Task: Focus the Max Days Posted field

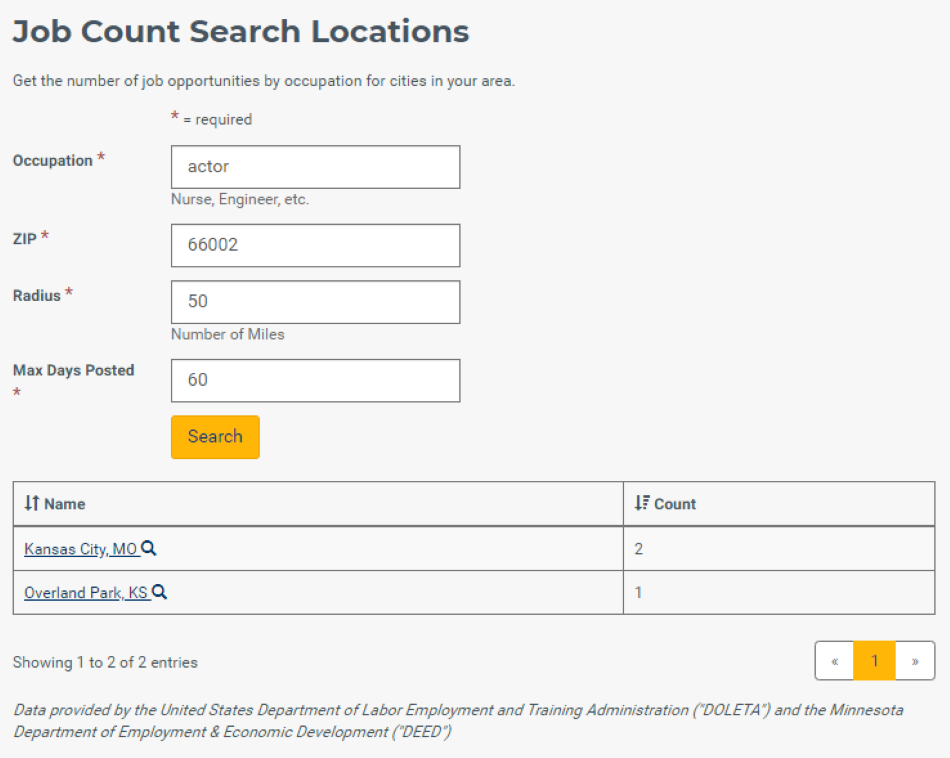Action: (316, 381)
